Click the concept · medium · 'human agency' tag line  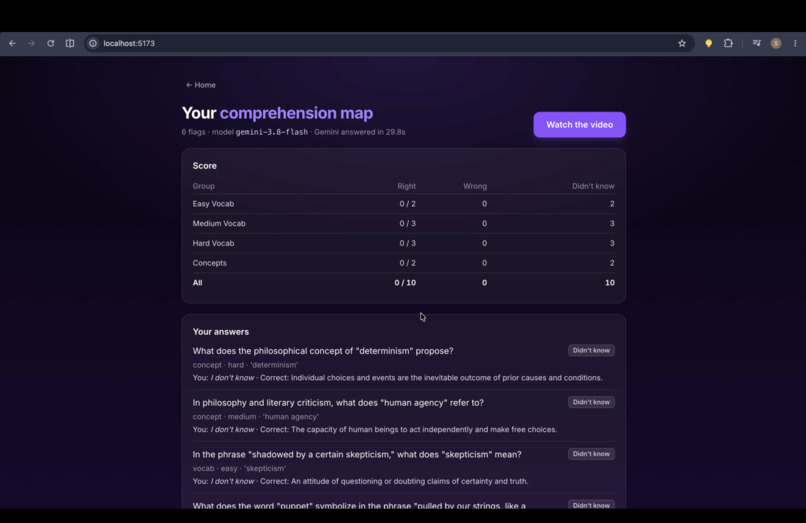[255, 417]
